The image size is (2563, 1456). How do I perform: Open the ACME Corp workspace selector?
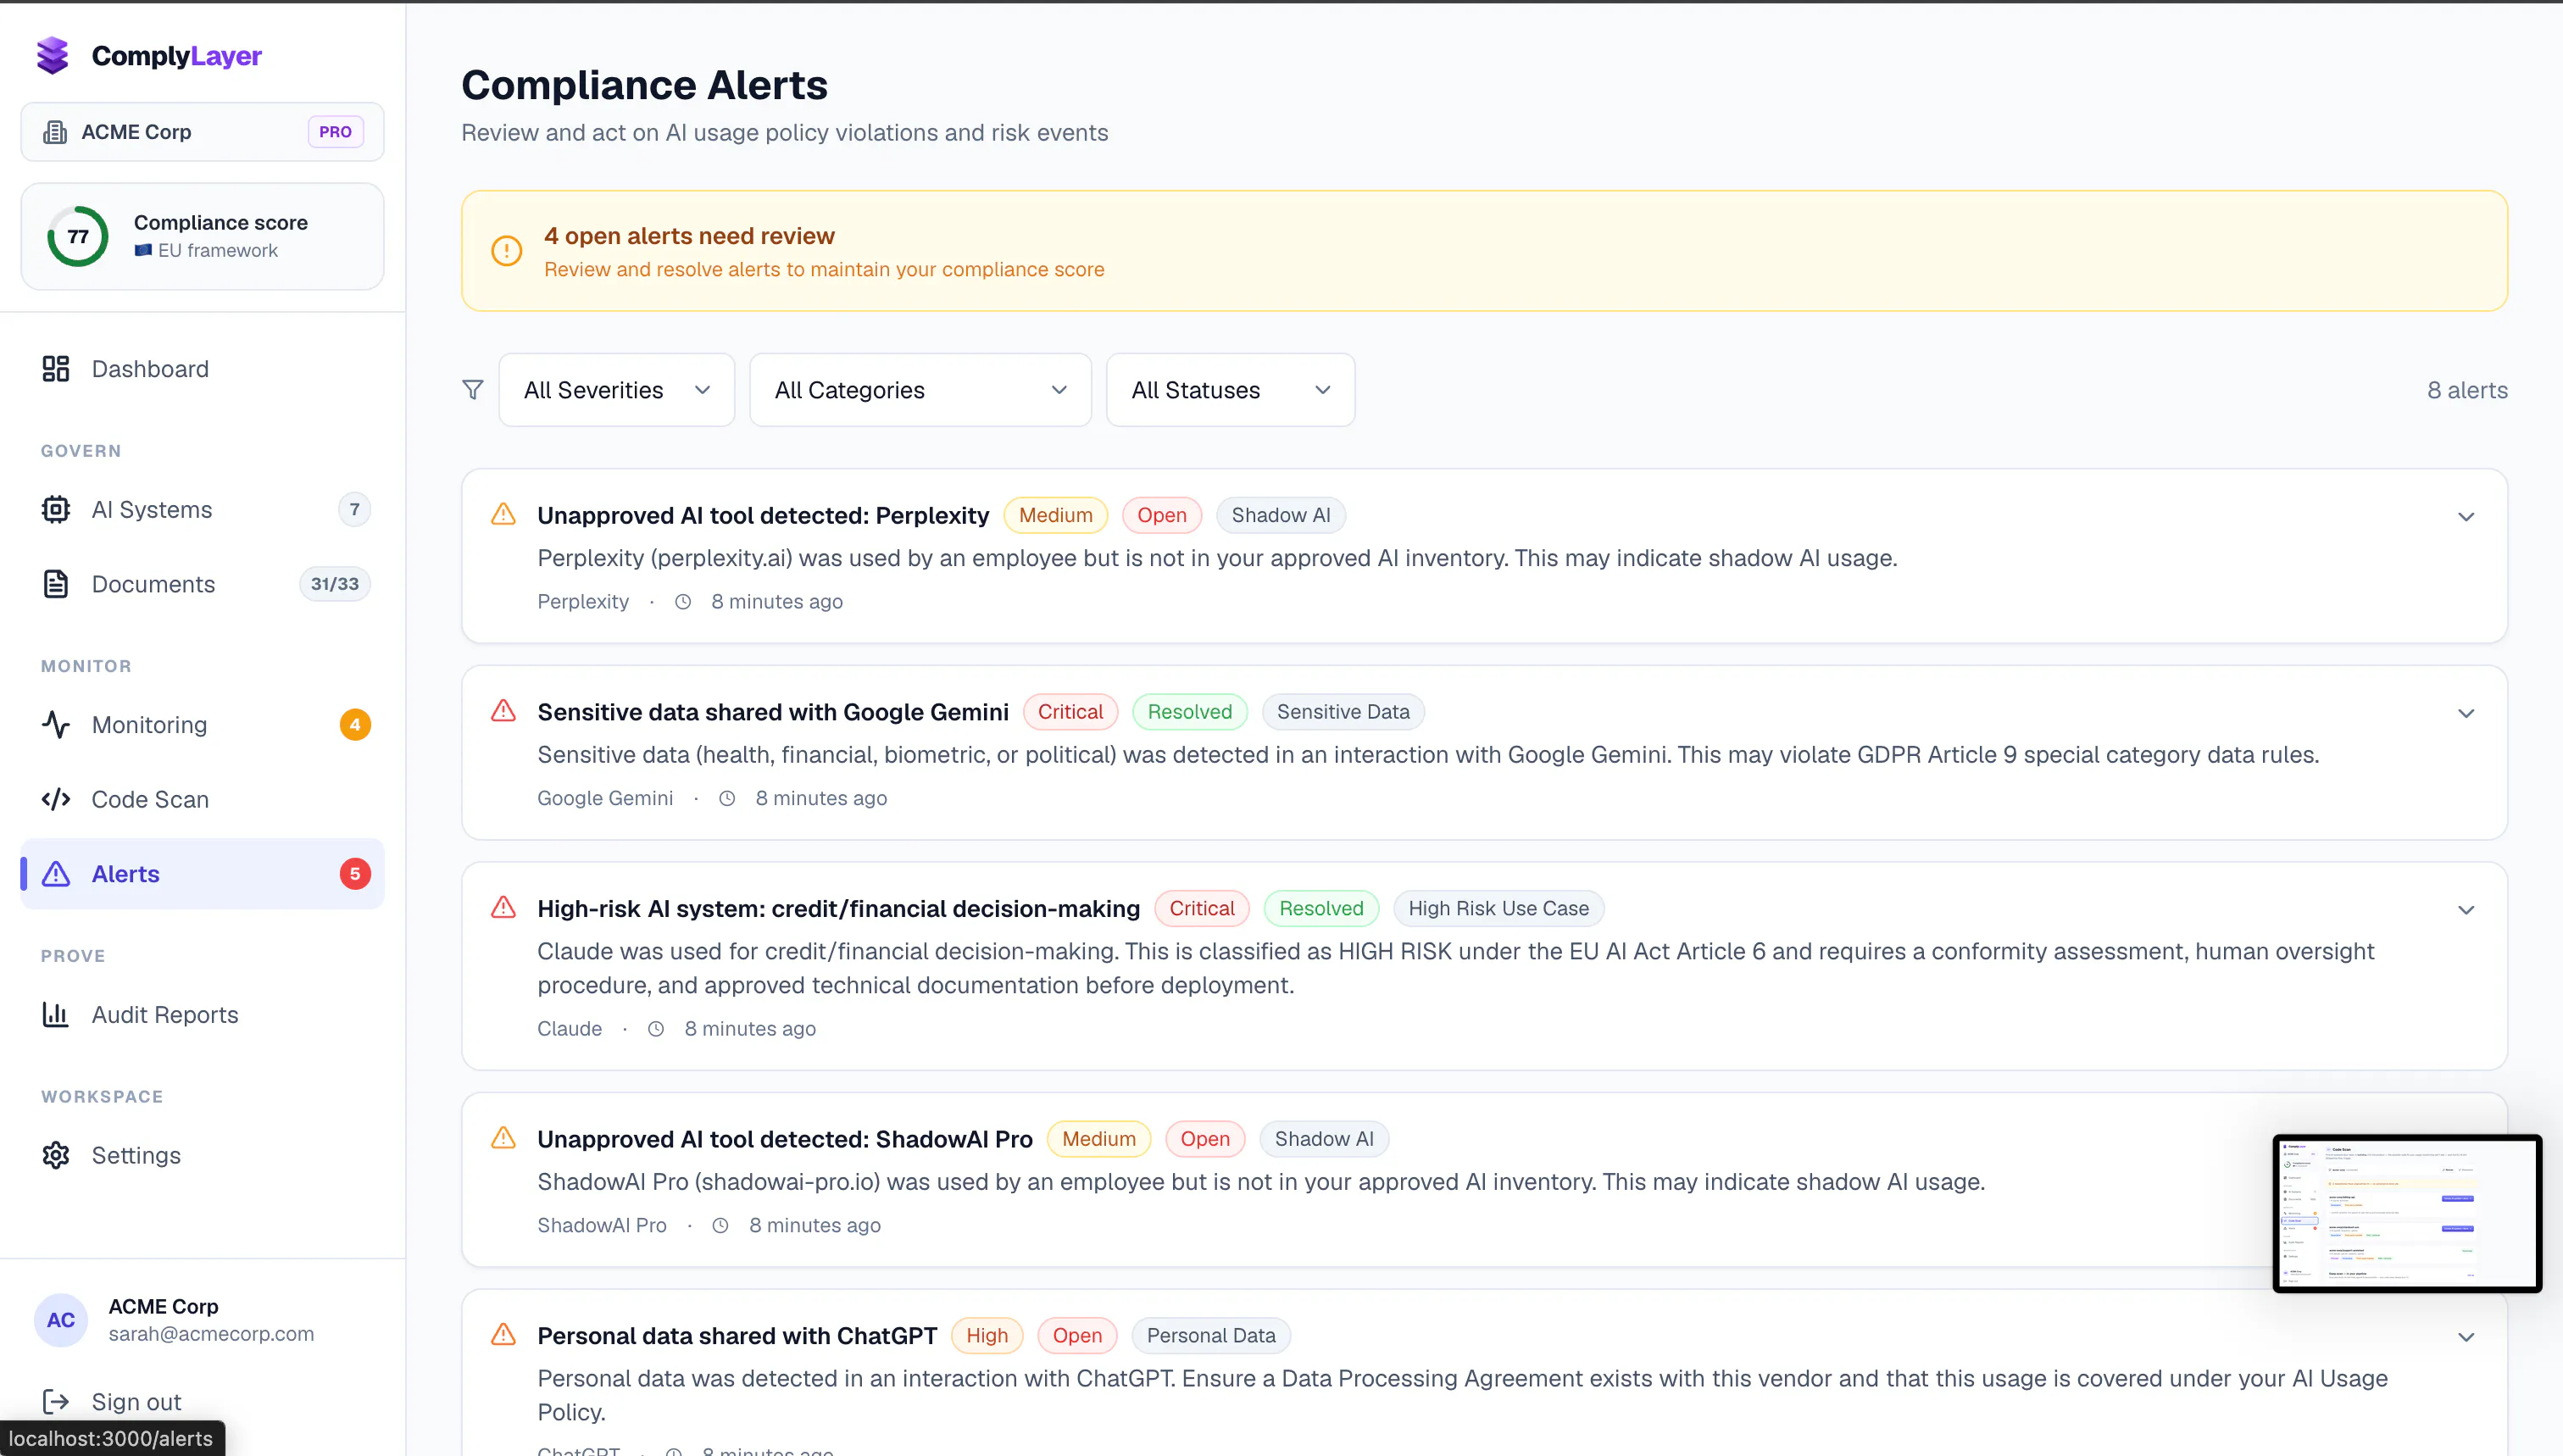[202, 132]
